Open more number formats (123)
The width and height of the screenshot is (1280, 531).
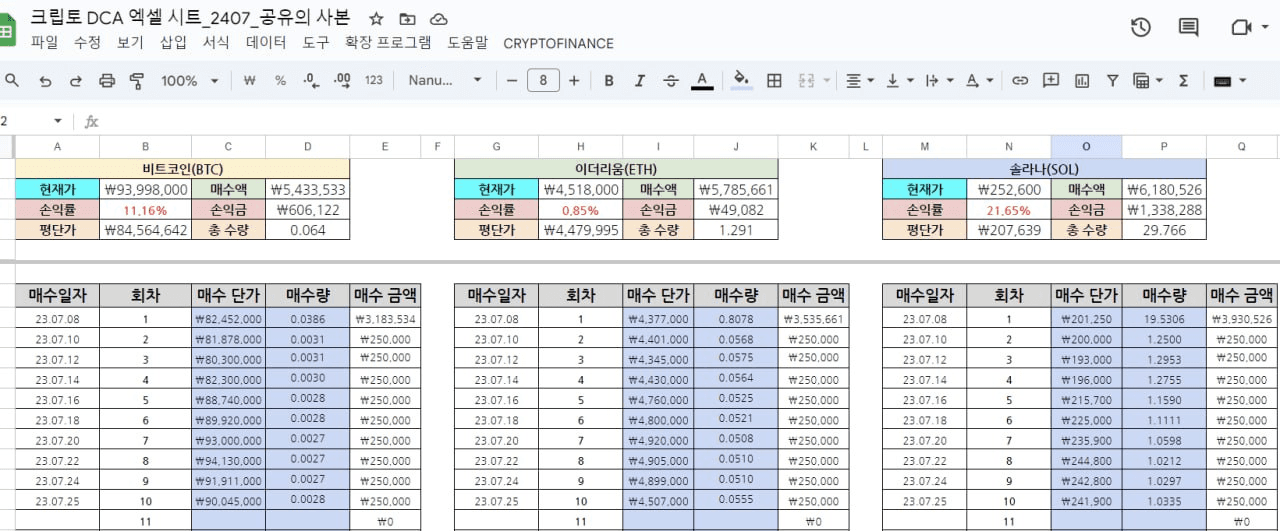pos(374,81)
